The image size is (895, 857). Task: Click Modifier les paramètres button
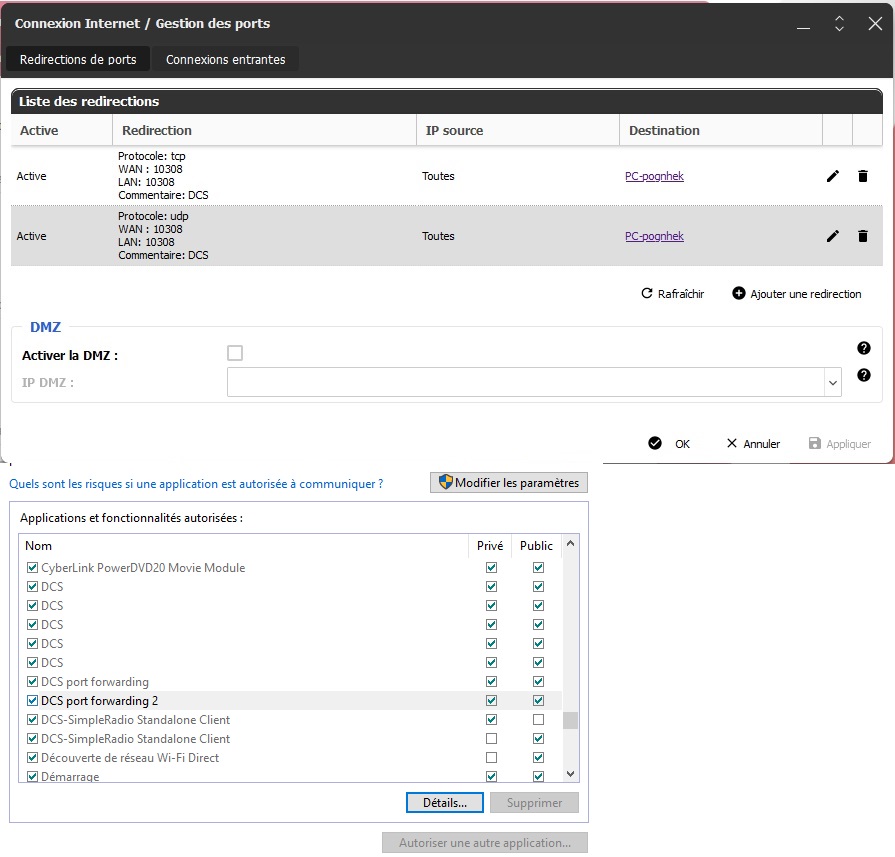point(509,482)
